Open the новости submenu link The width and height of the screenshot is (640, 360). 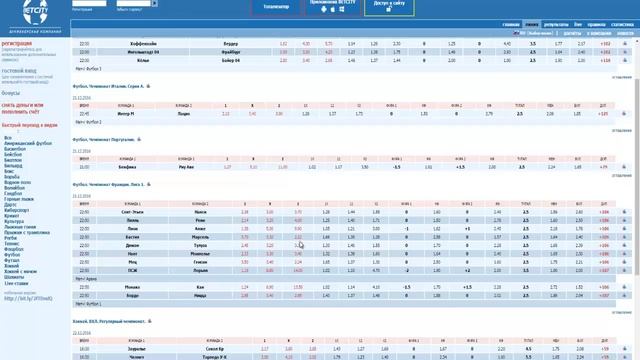tap(625, 33)
